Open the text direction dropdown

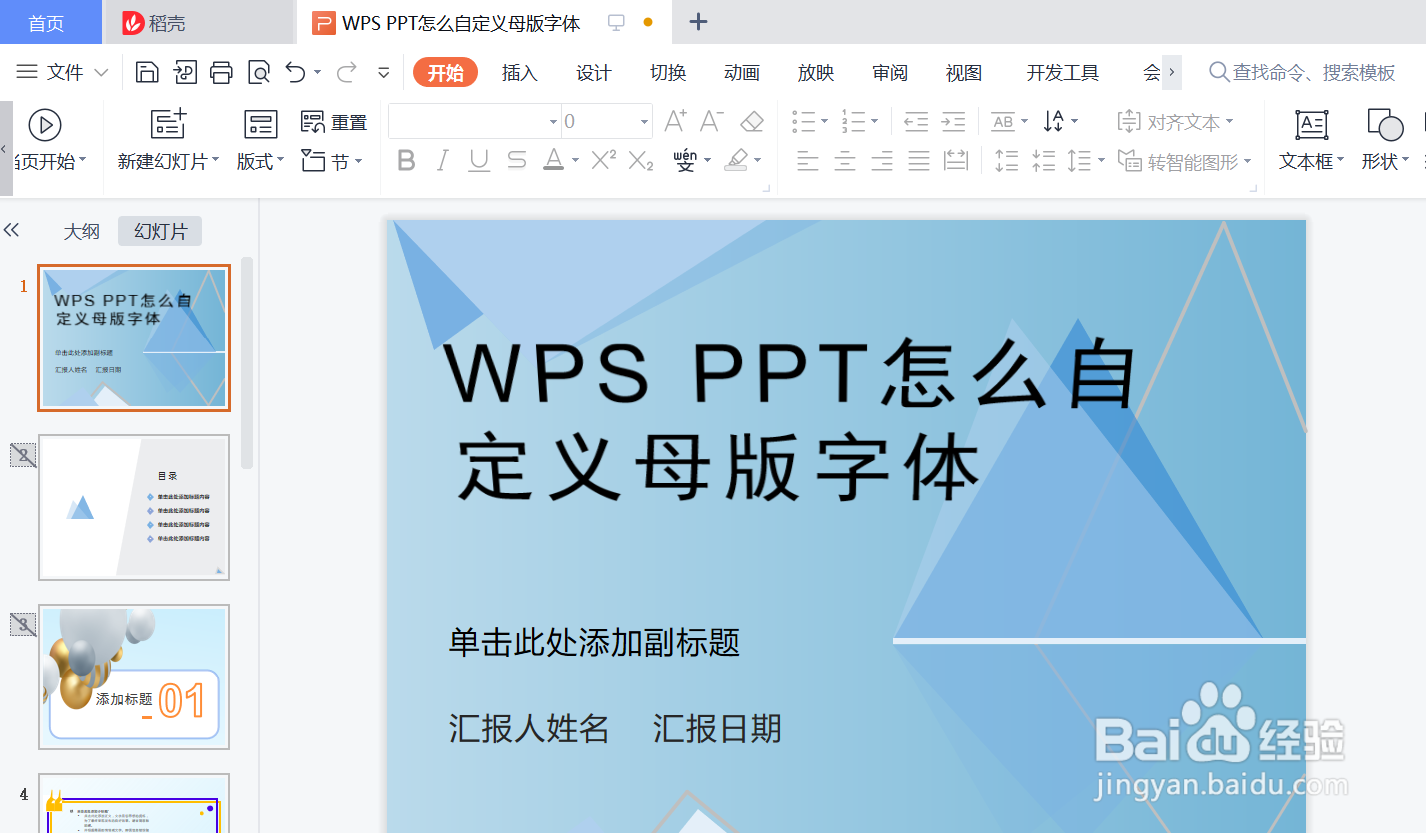(1074, 122)
